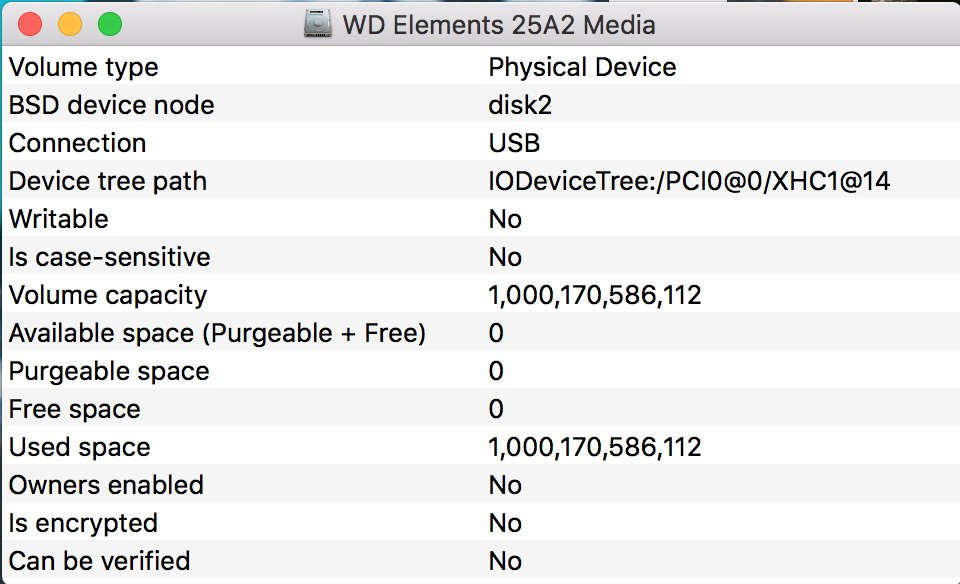The width and height of the screenshot is (960, 584).
Task: Click the green zoom window button
Action: pyautogui.click(x=110, y=24)
